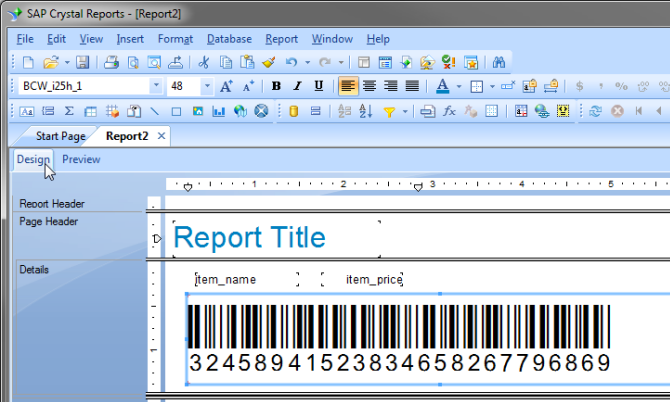The image size is (670, 402).
Task: Click the font color A swatch
Action: (443, 86)
